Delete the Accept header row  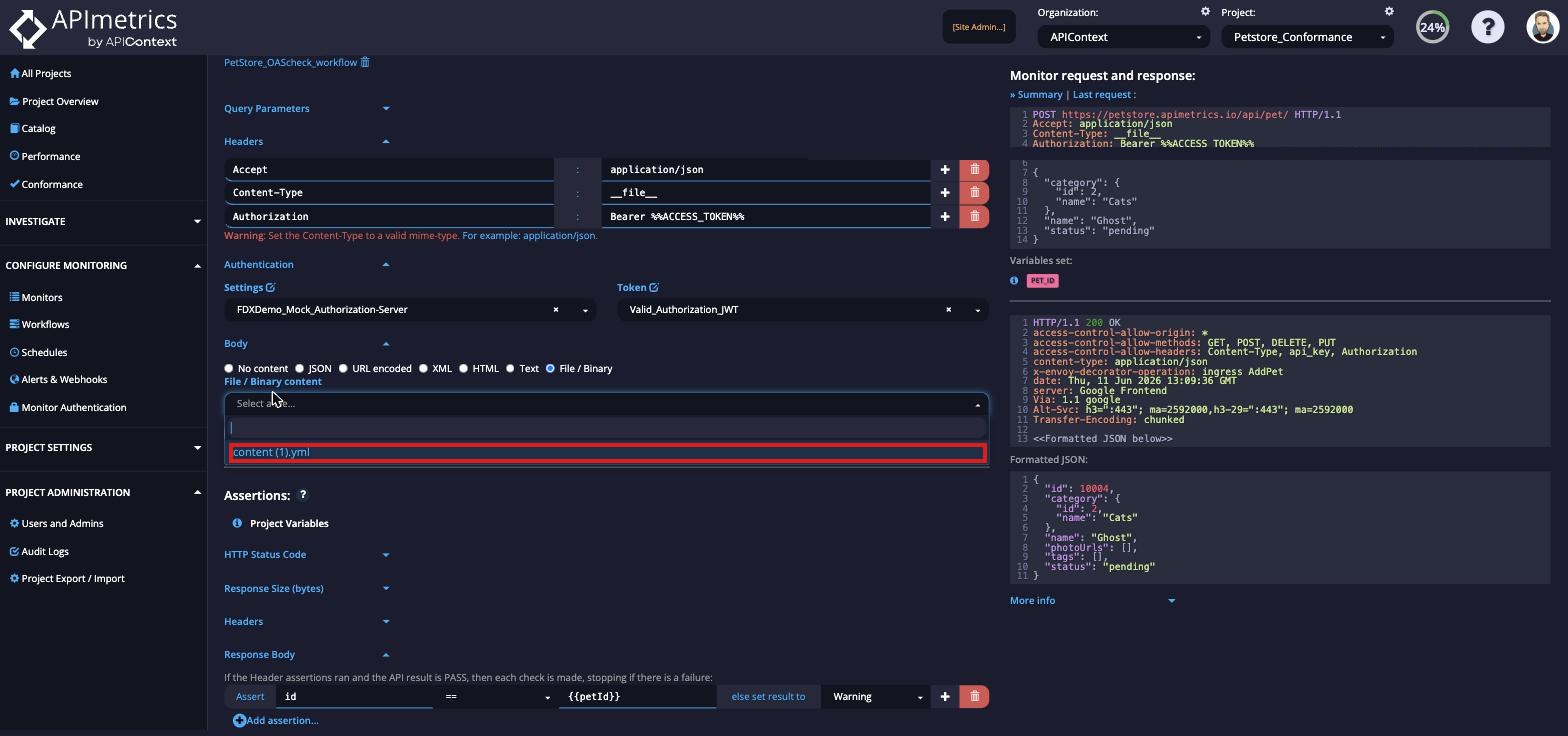[x=975, y=170]
